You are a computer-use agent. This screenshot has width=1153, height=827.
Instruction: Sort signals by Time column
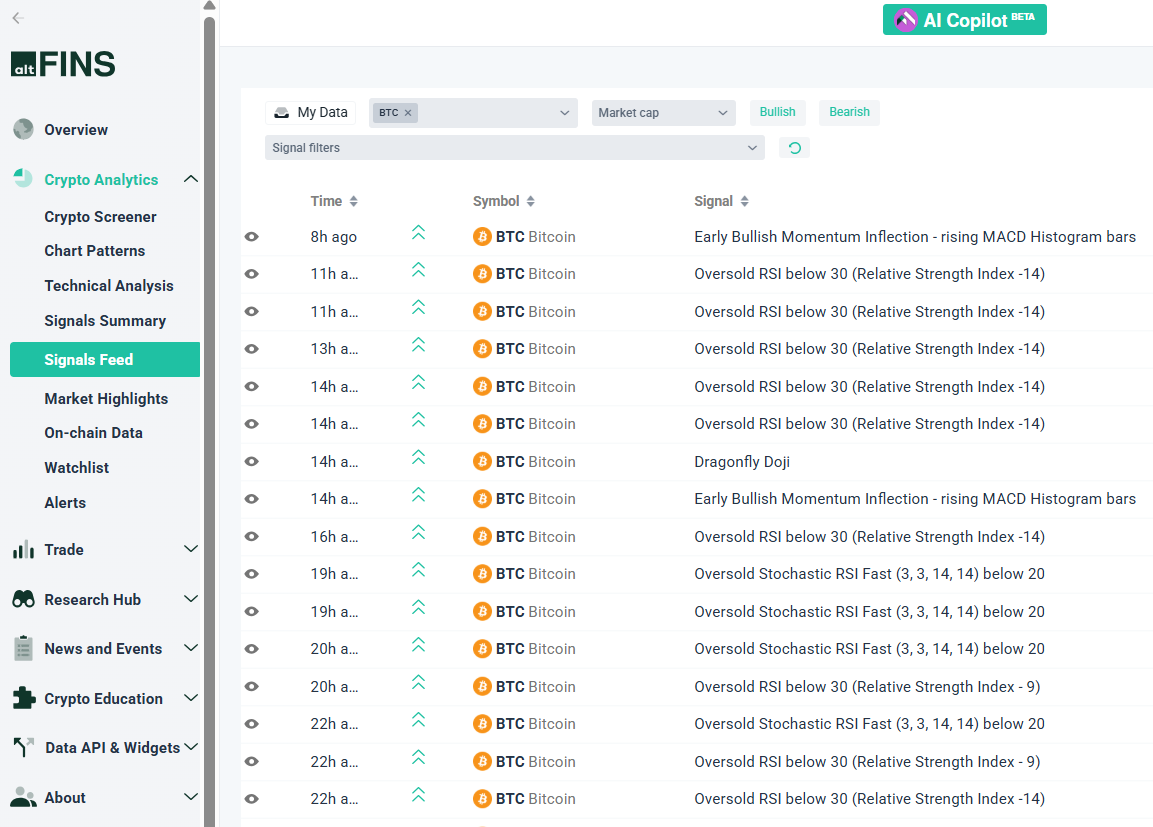pyautogui.click(x=334, y=201)
